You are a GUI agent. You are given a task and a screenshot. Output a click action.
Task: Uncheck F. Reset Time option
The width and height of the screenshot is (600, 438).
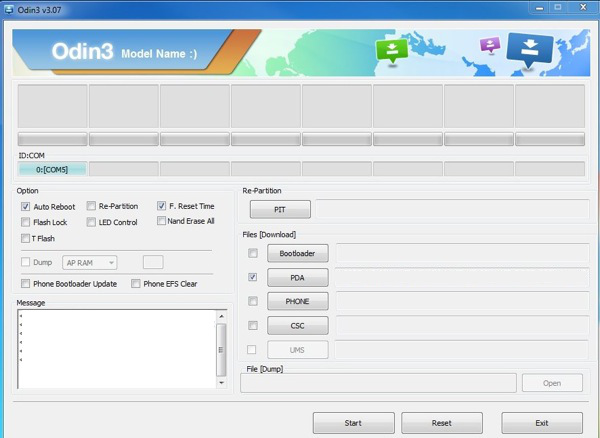click(161, 206)
